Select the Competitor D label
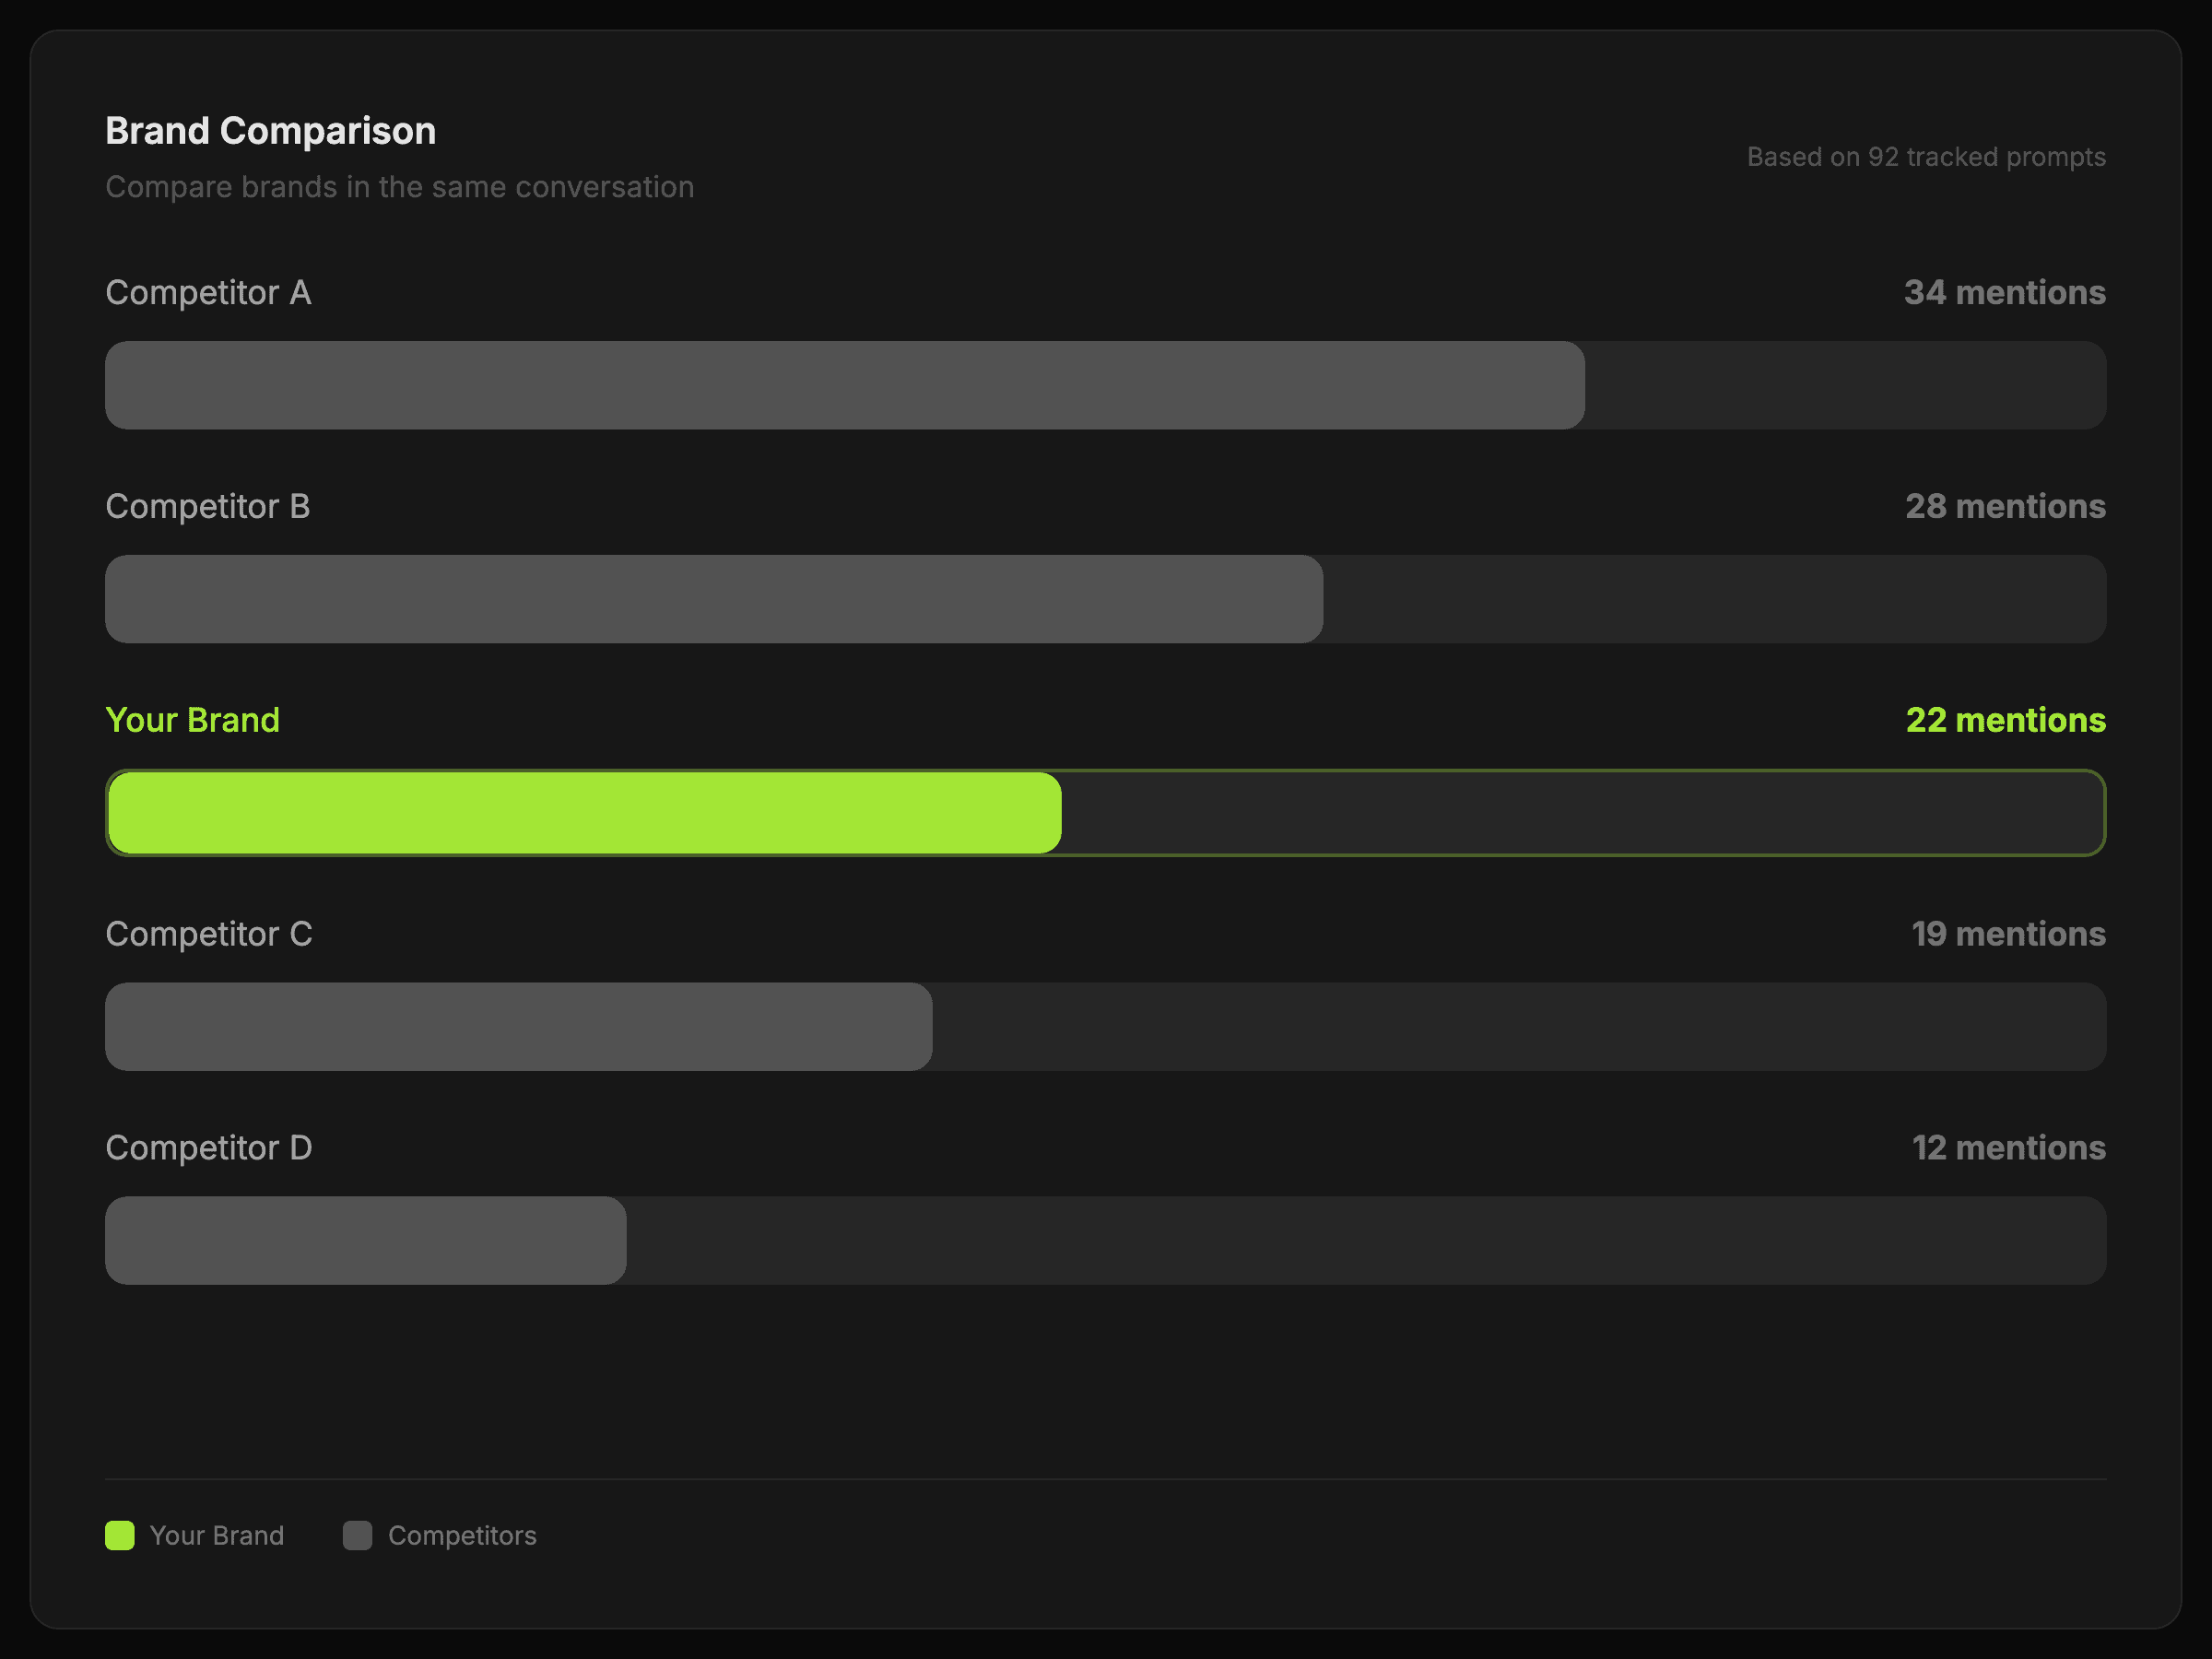The width and height of the screenshot is (2212, 1659). 209,1148
